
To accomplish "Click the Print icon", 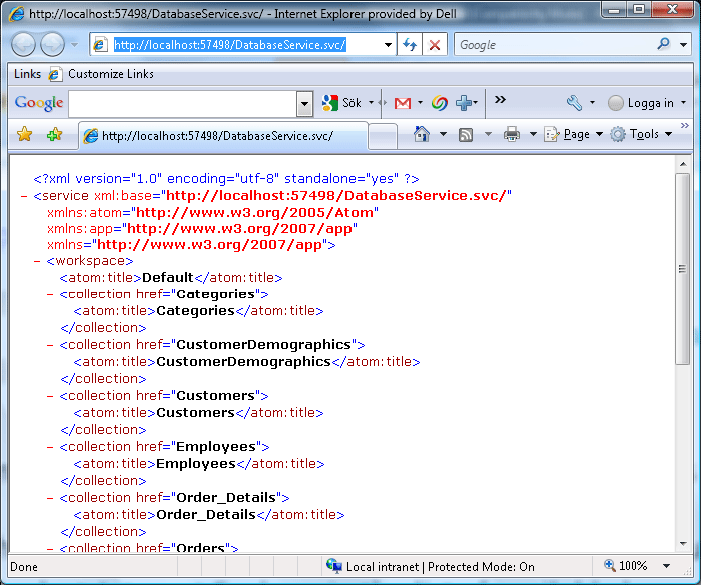I will coord(512,134).
